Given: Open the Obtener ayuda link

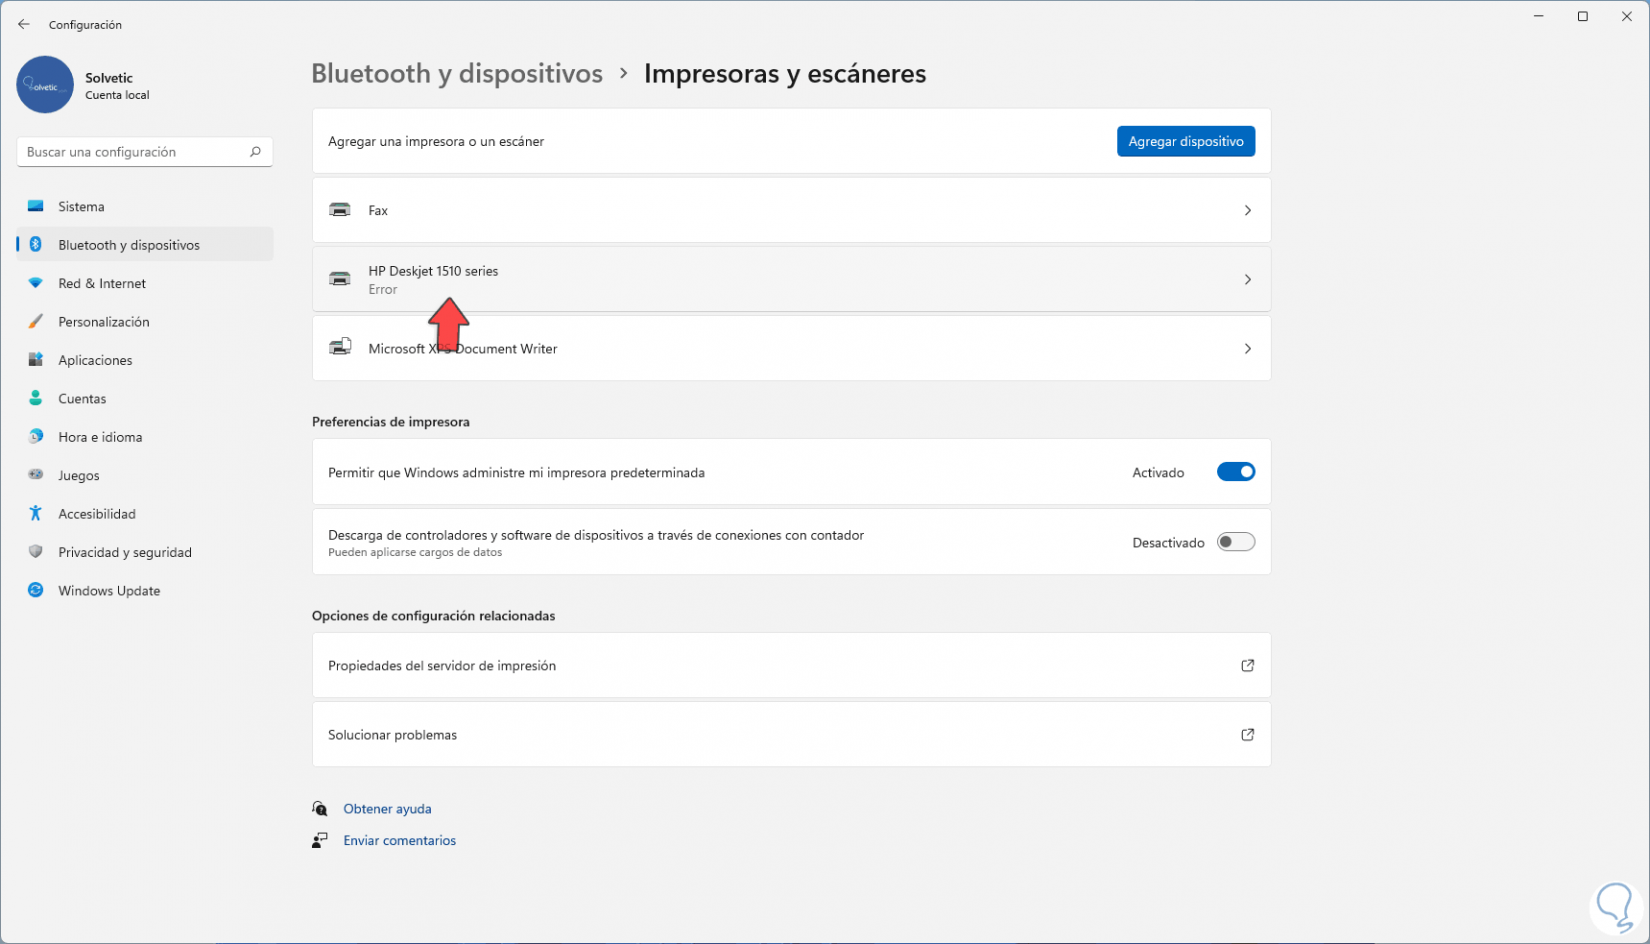Looking at the screenshot, I should [387, 809].
